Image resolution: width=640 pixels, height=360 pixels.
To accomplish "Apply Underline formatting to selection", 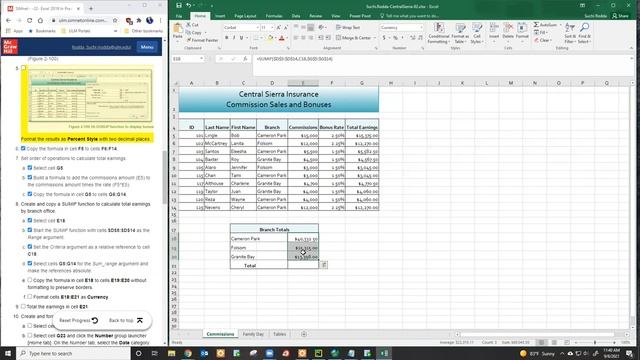I will [241, 38].
